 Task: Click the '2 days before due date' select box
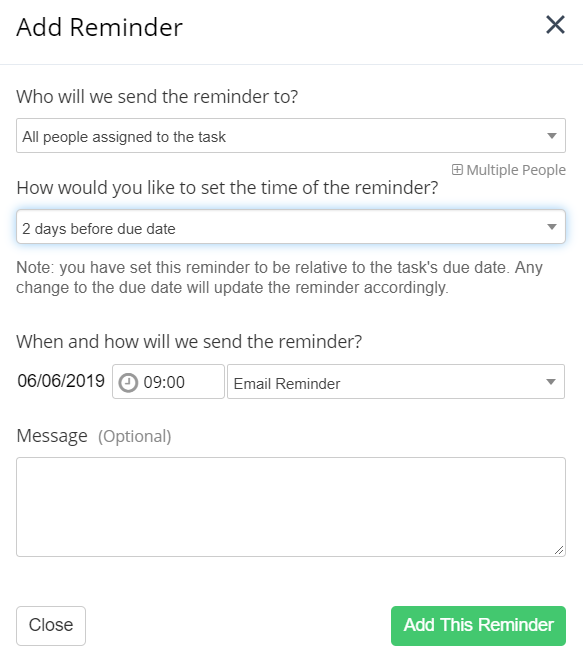(x=291, y=227)
